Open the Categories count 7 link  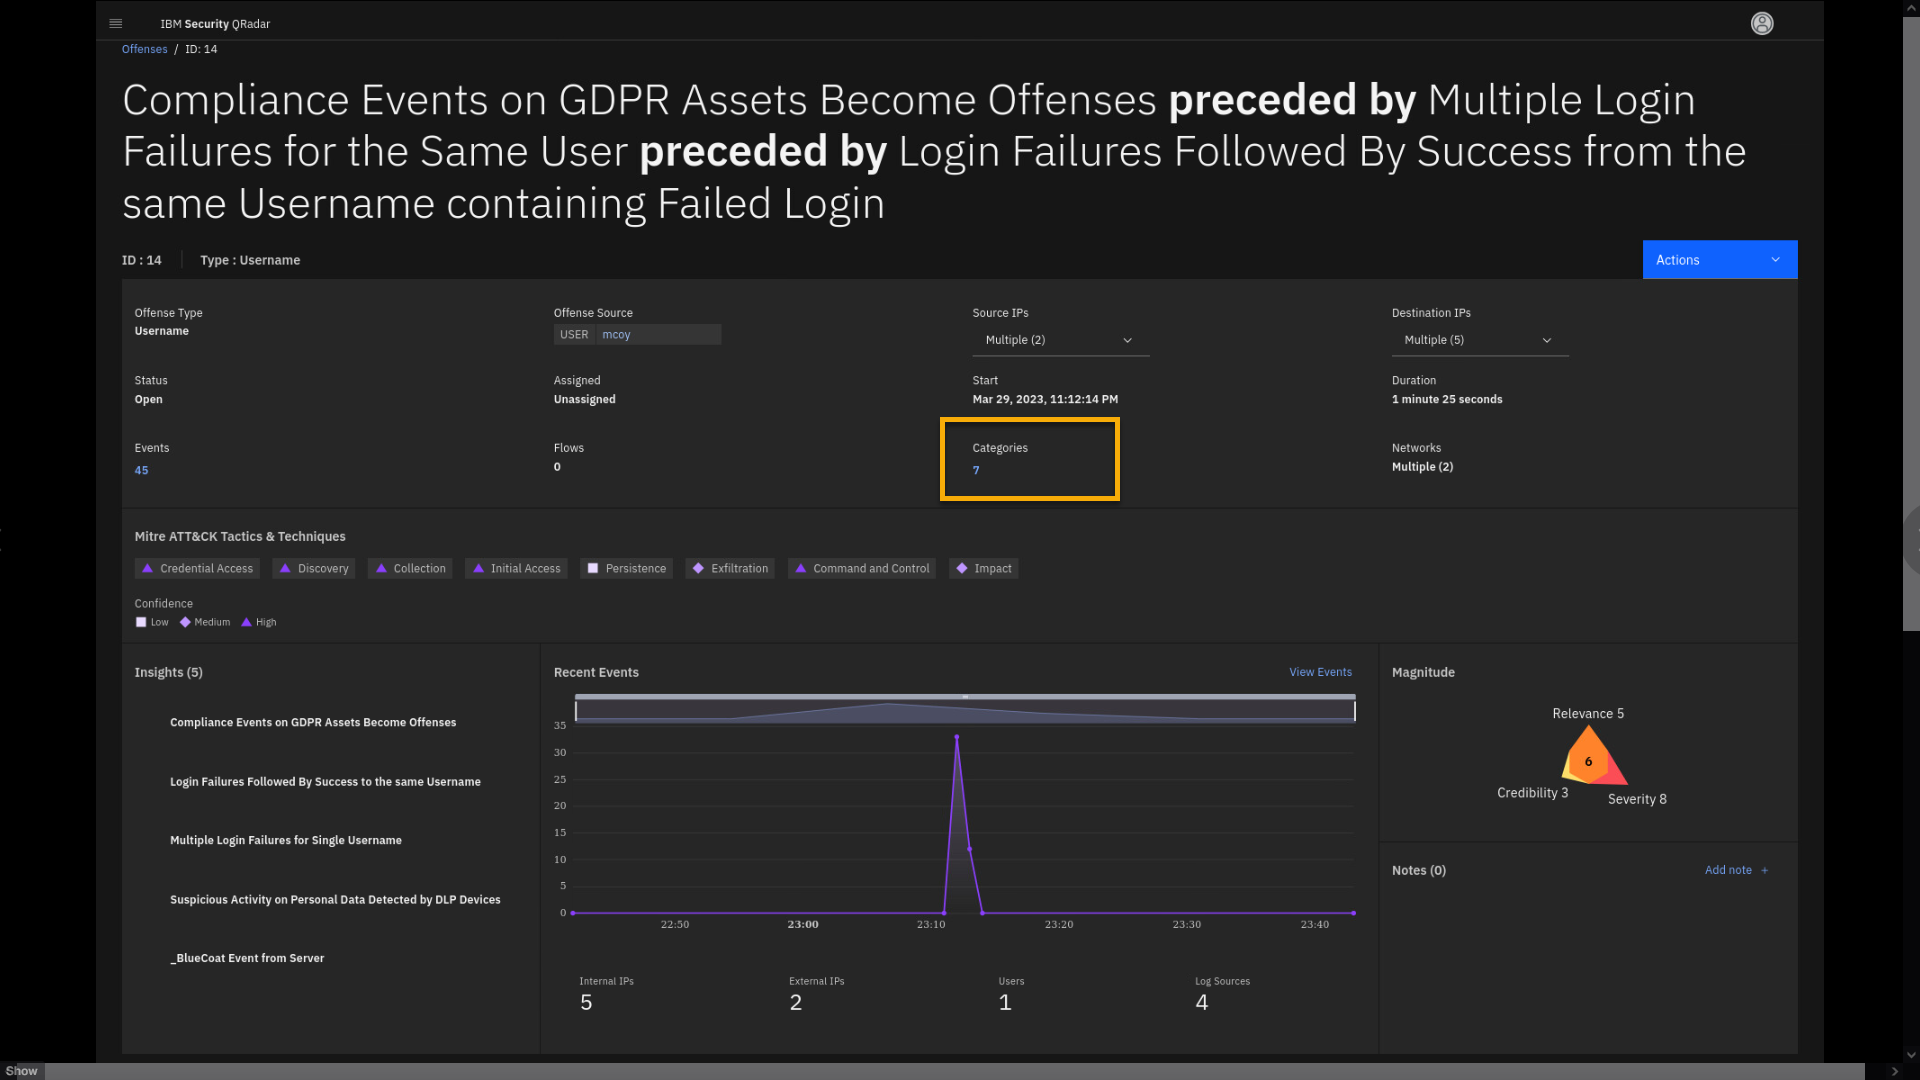(x=976, y=470)
